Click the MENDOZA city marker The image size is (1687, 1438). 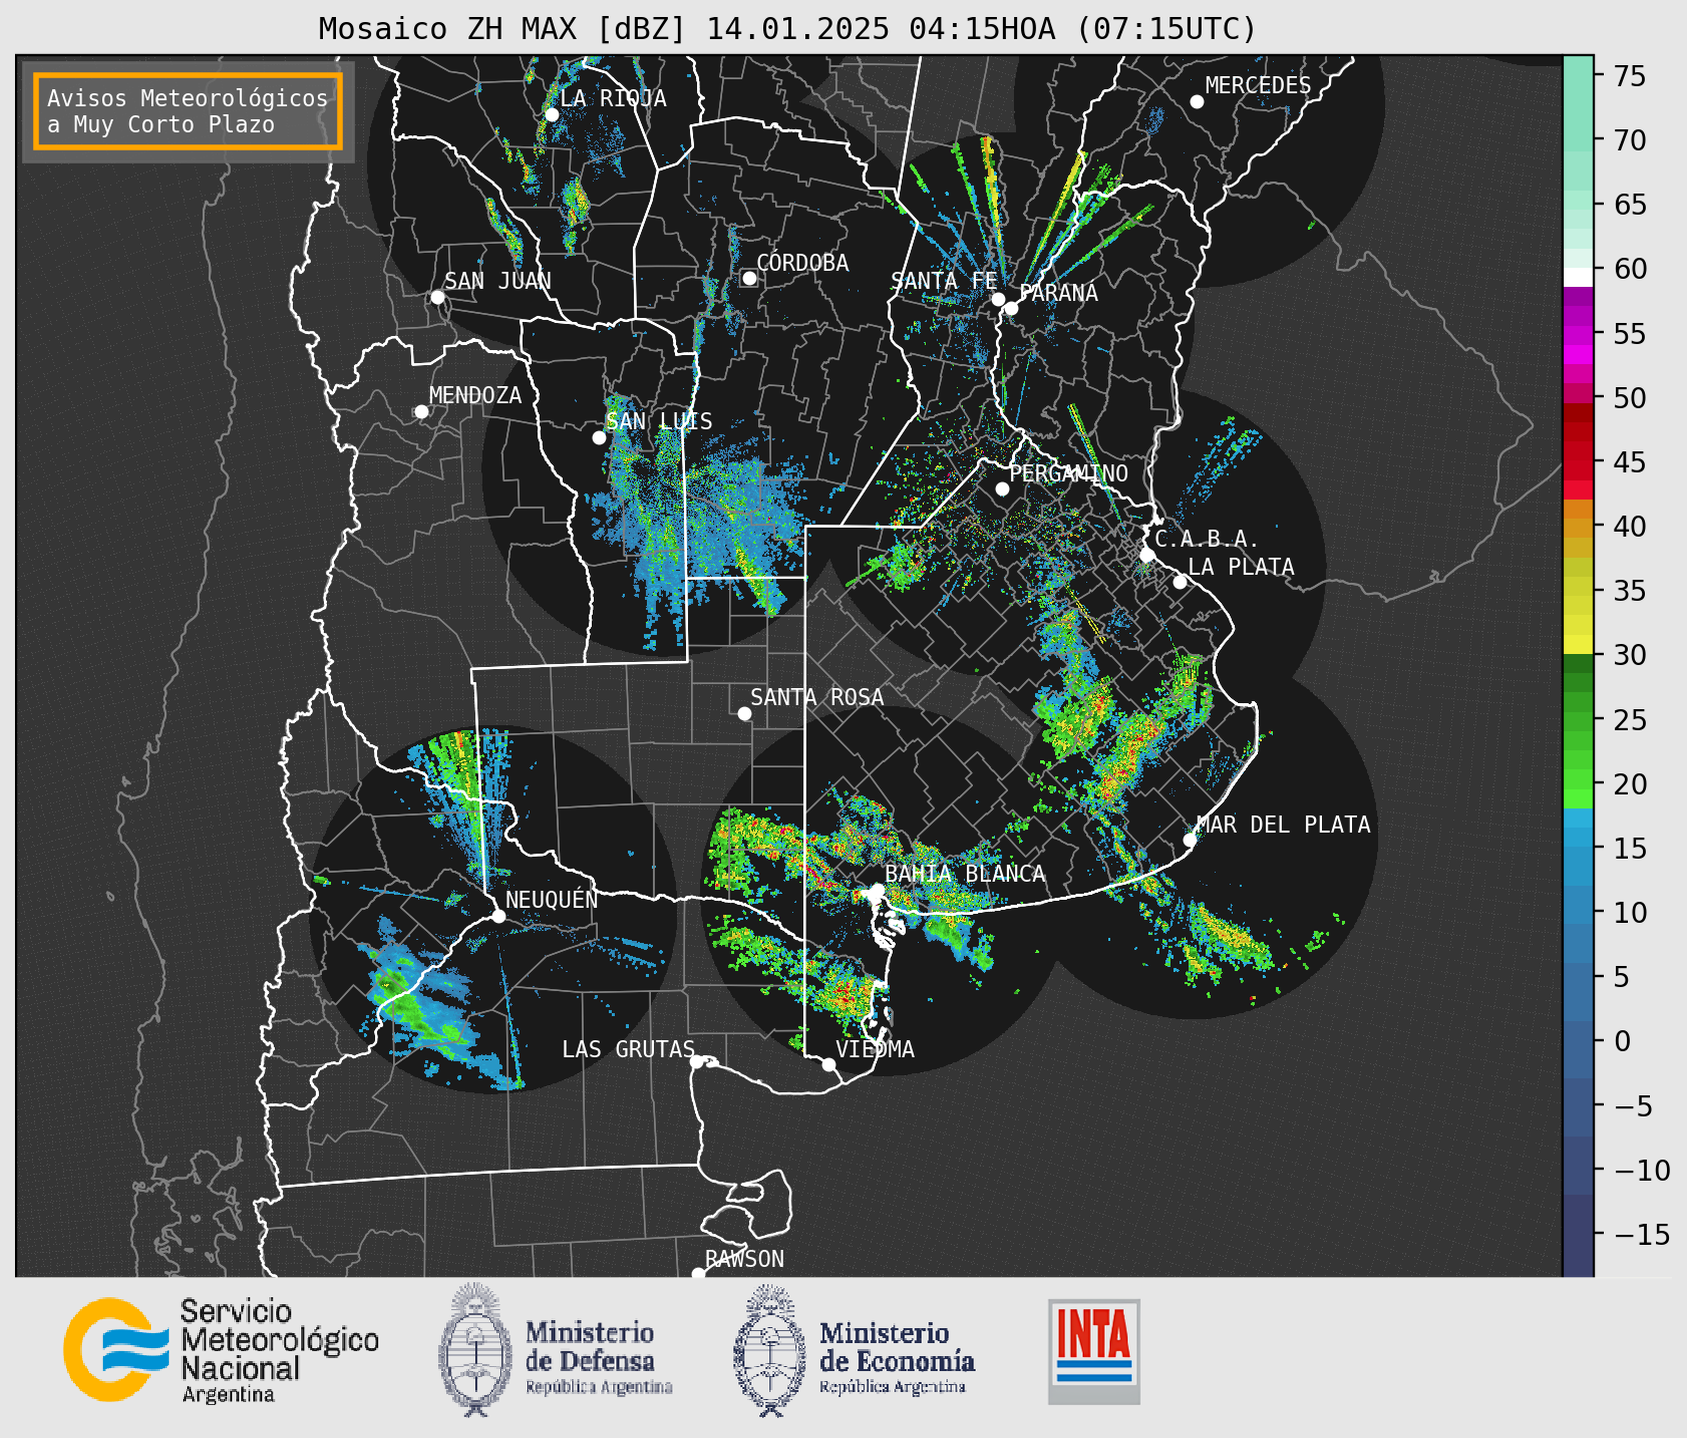pos(421,412)
